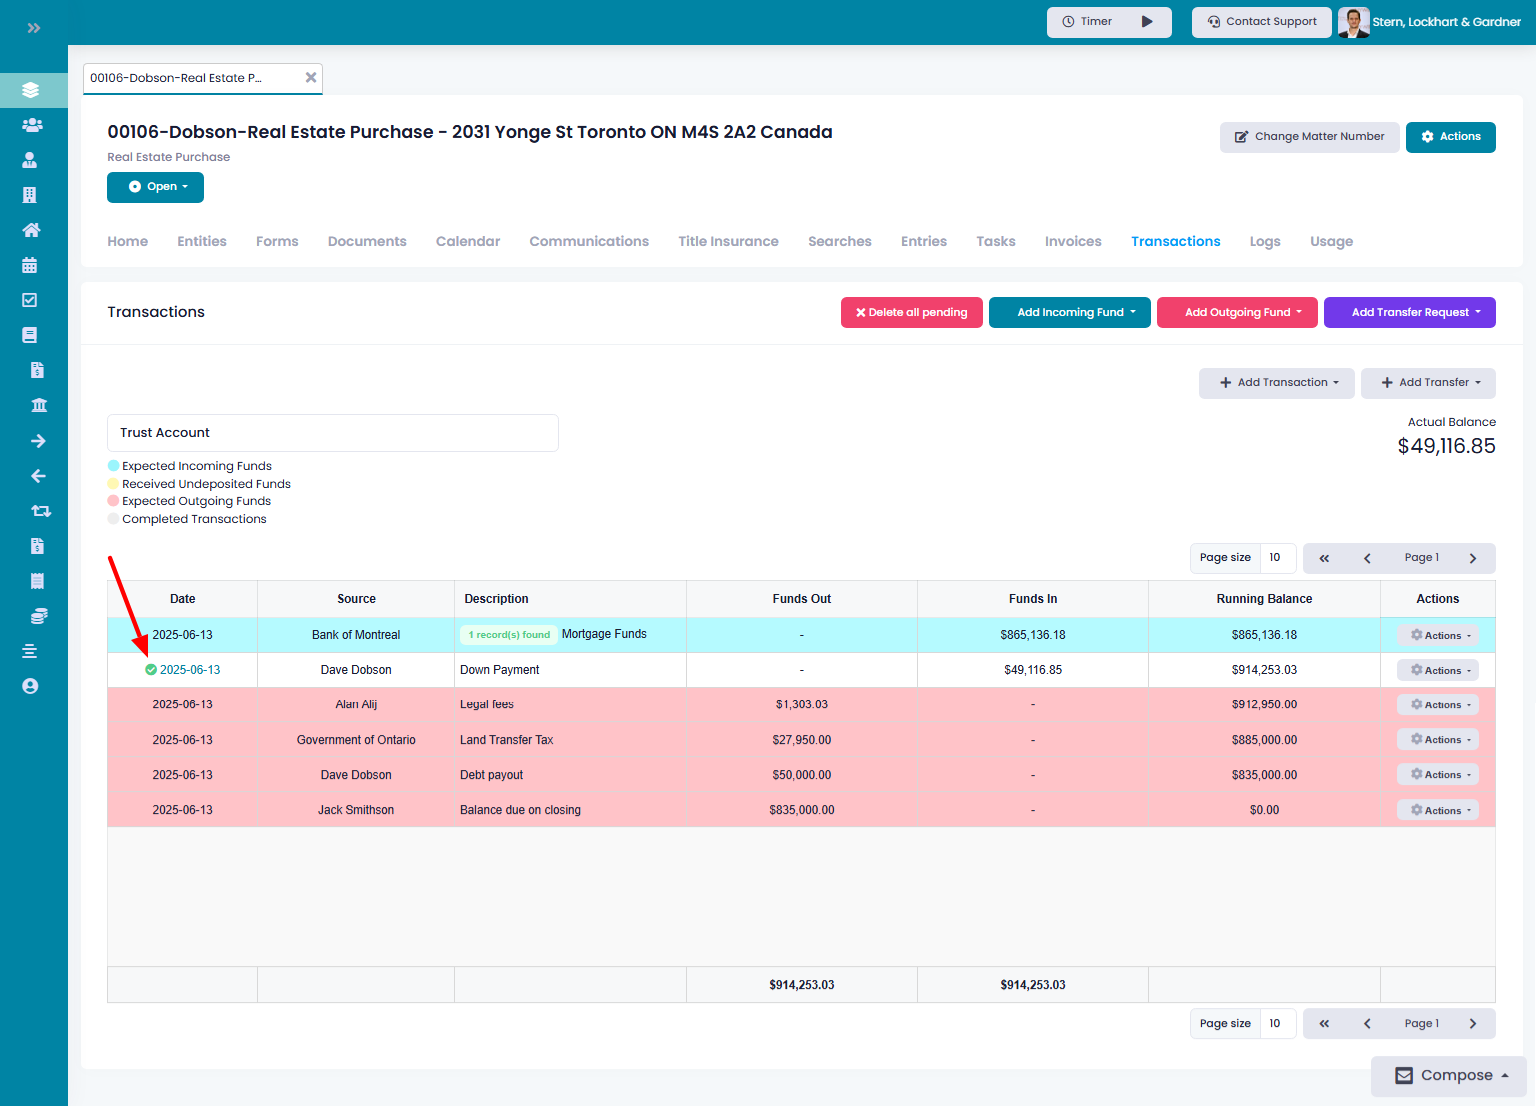Viewport: 1536px width, 1106px height.
Task: Sort by Running Balance column header
Action: 1264,599
